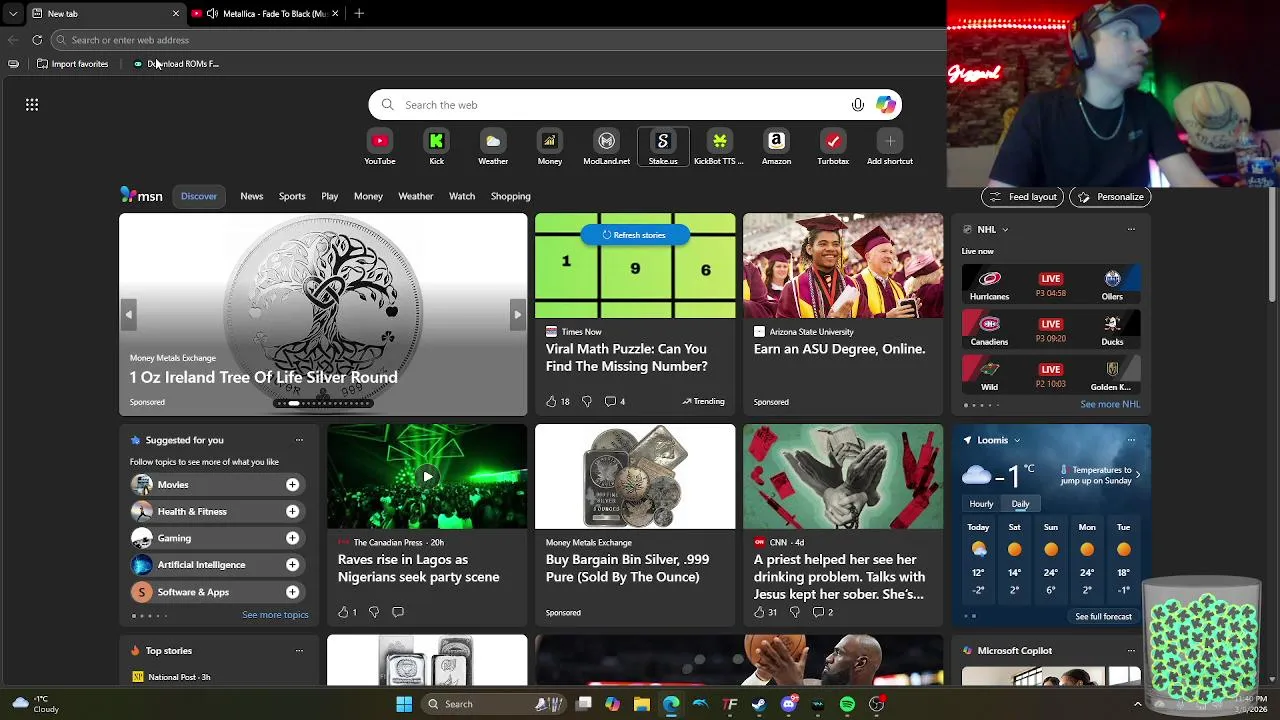Dislike the Viral Math Puzzle story
This screenshot has width=1280, height=720.
click(587, 401)
